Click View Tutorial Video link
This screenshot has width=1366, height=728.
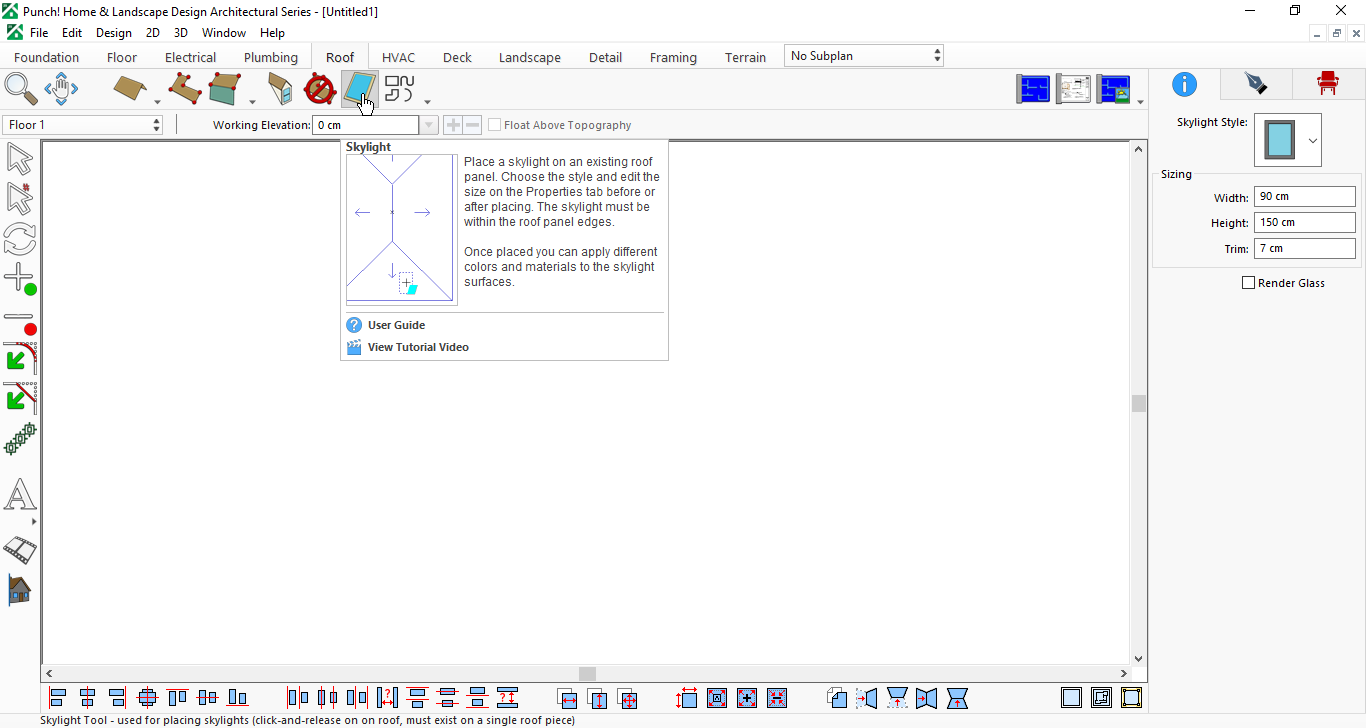coord(418,347)
